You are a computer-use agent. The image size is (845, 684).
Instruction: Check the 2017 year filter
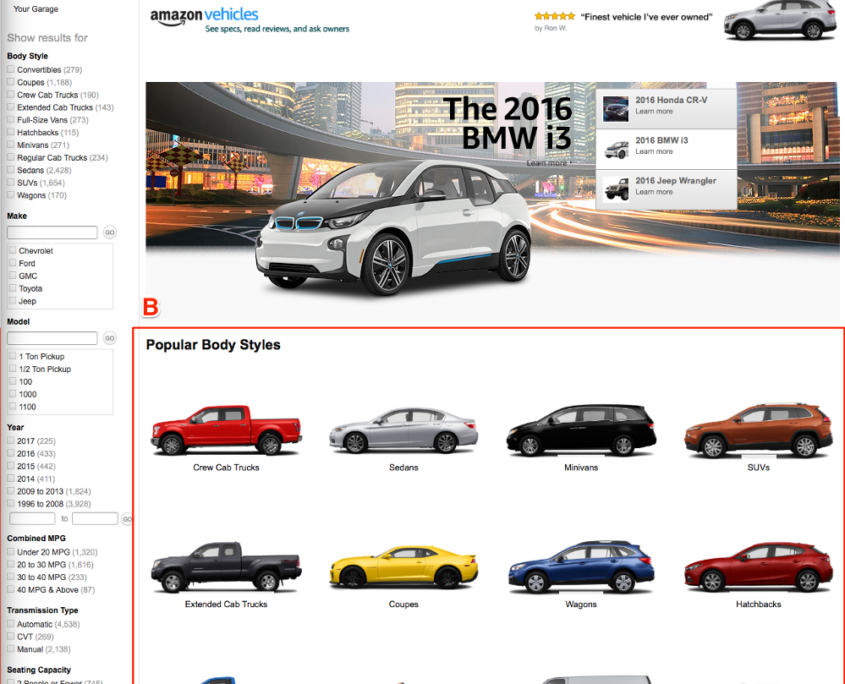point(11,440)
